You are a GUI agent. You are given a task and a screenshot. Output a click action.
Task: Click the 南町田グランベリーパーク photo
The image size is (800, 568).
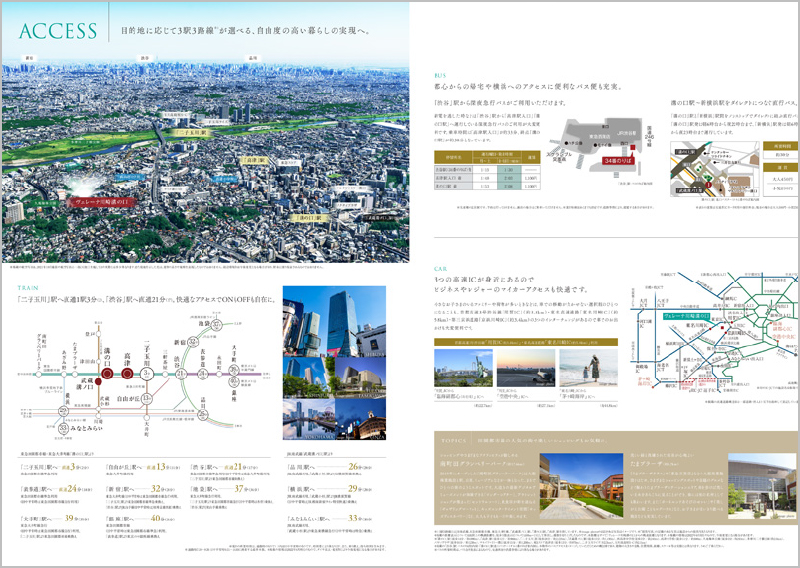pos(581,486)
